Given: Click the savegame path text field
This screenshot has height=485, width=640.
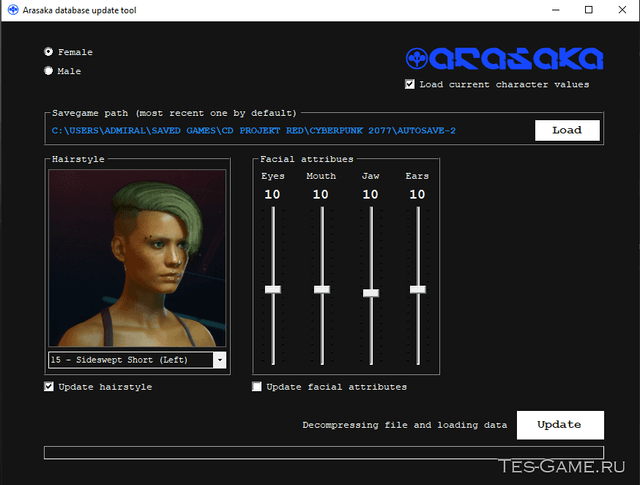Looking at the screenshot, I should [253, 131].
